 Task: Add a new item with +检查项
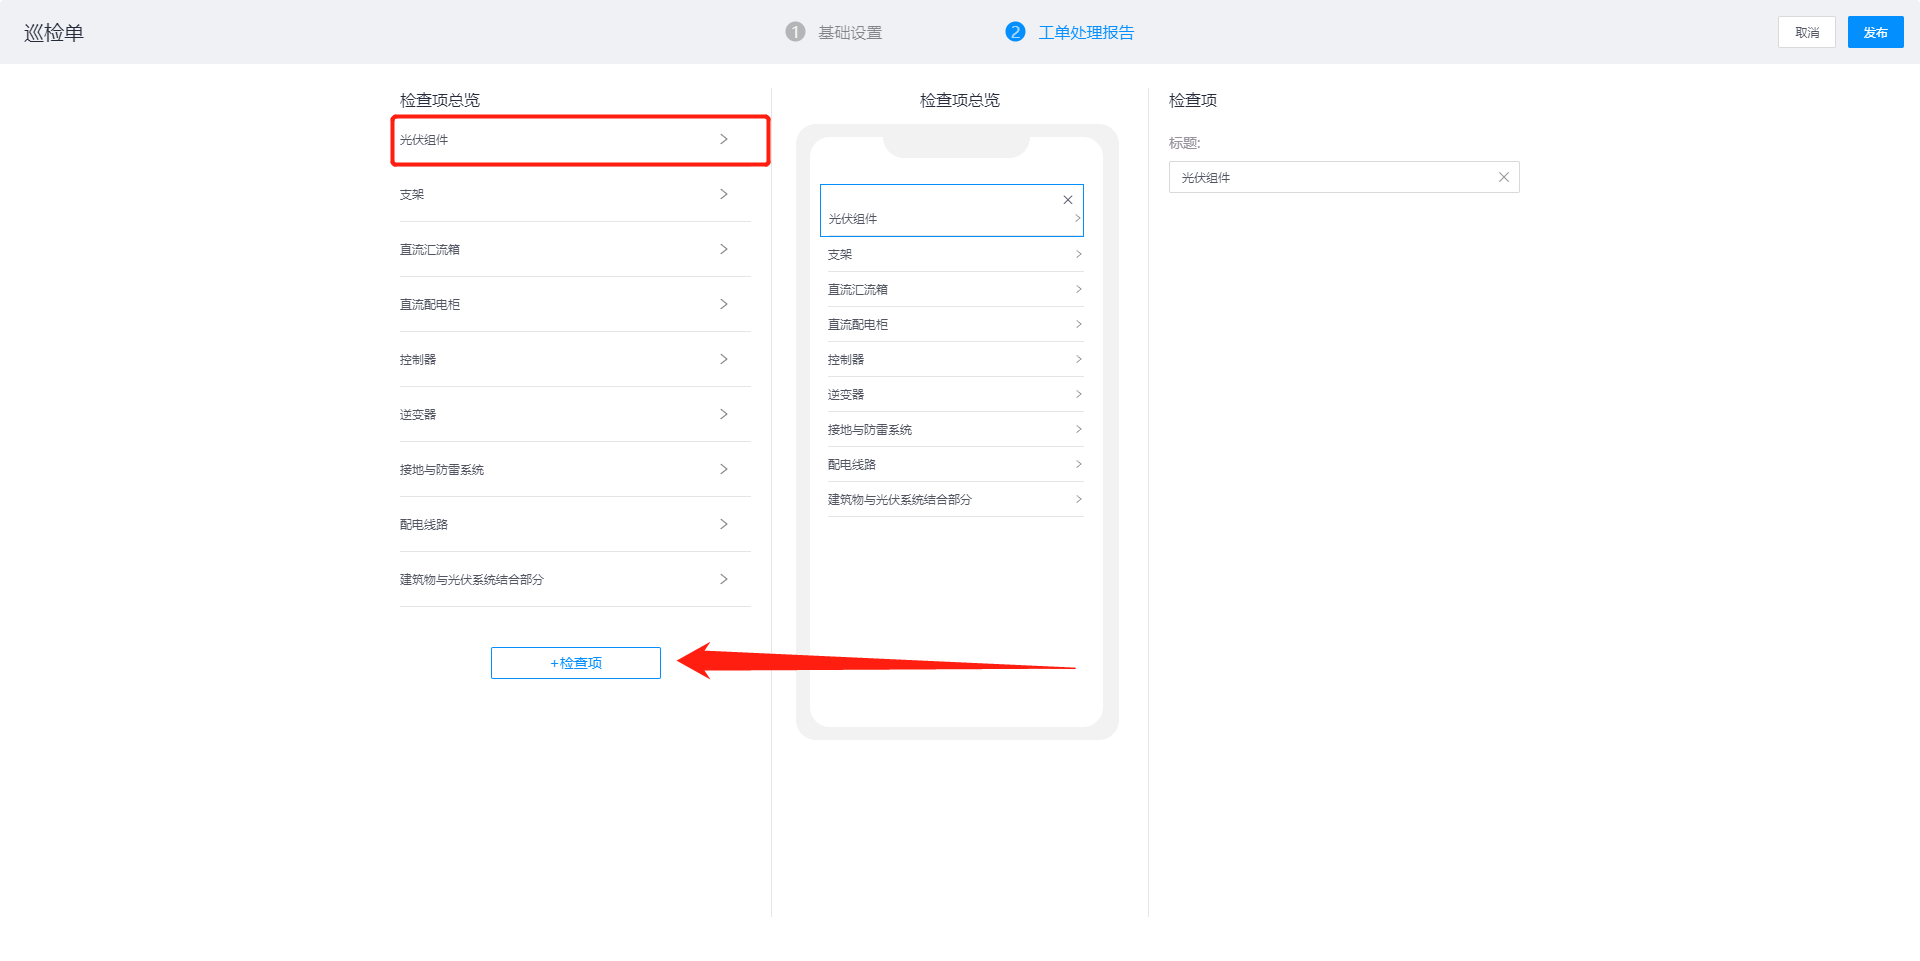click(576, 663)
